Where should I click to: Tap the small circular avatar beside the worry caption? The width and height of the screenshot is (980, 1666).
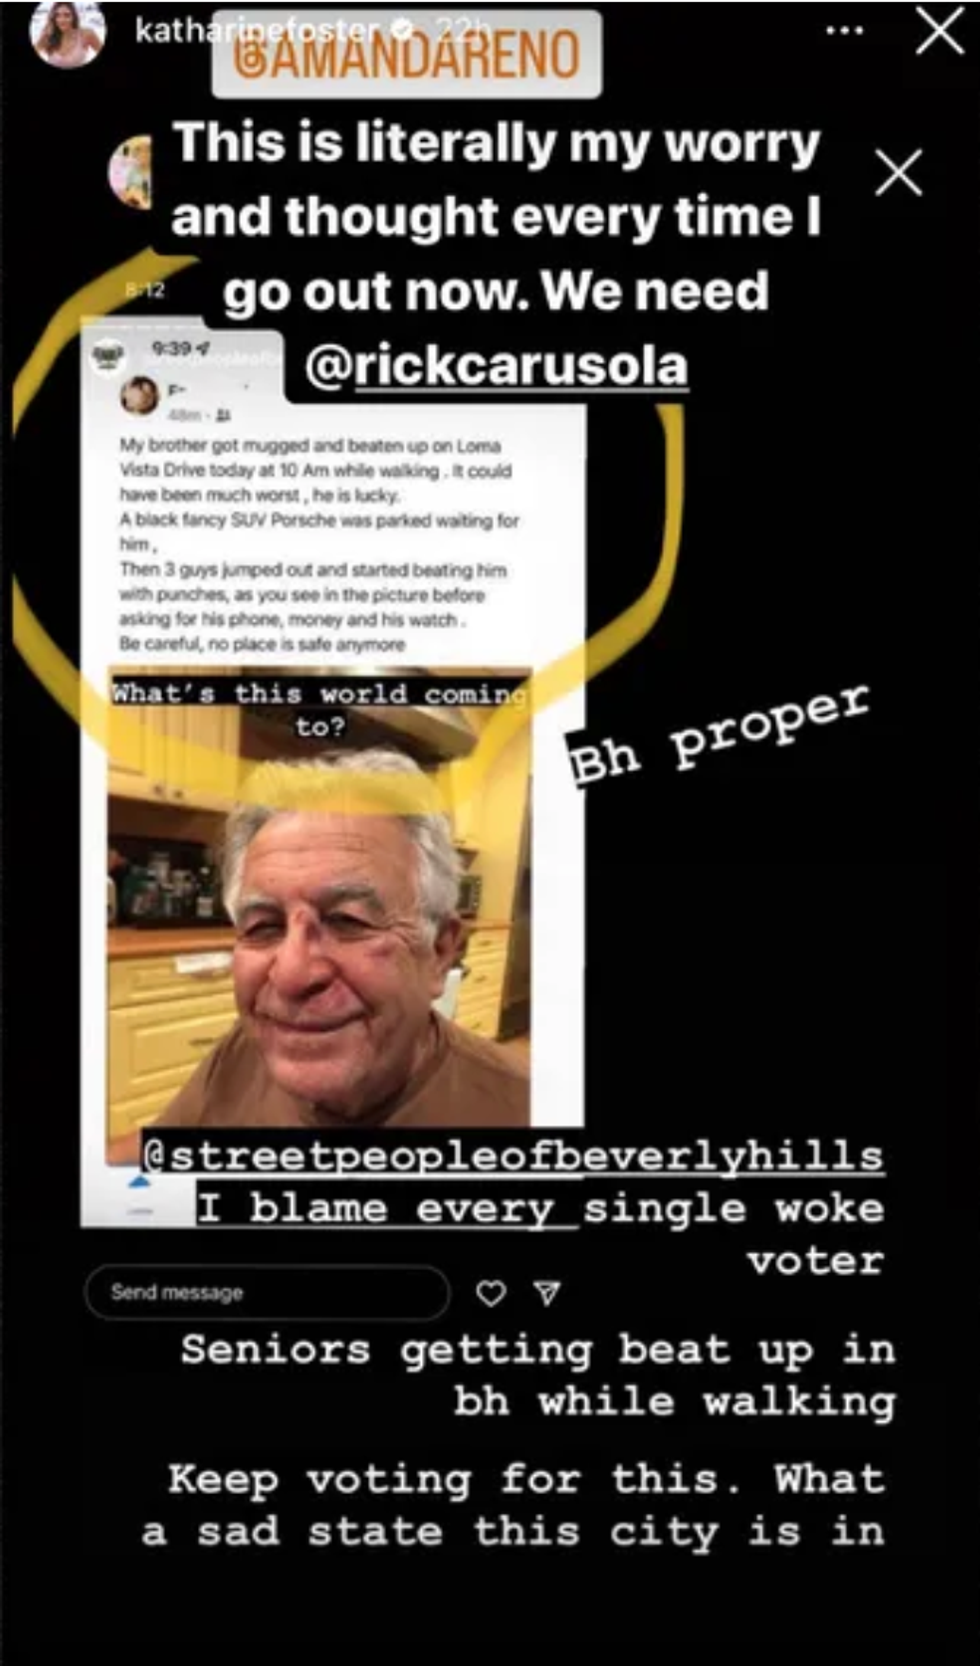[131, 172]
